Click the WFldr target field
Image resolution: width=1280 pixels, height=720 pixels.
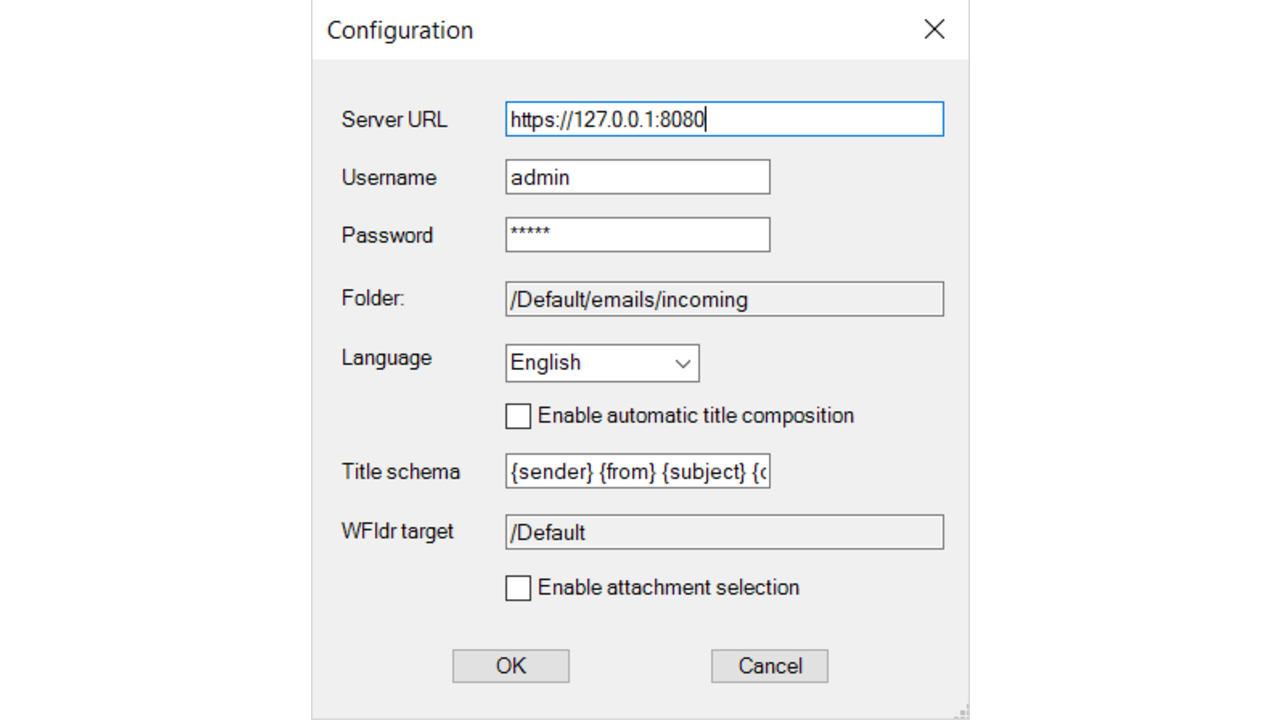tap(724, 531)
